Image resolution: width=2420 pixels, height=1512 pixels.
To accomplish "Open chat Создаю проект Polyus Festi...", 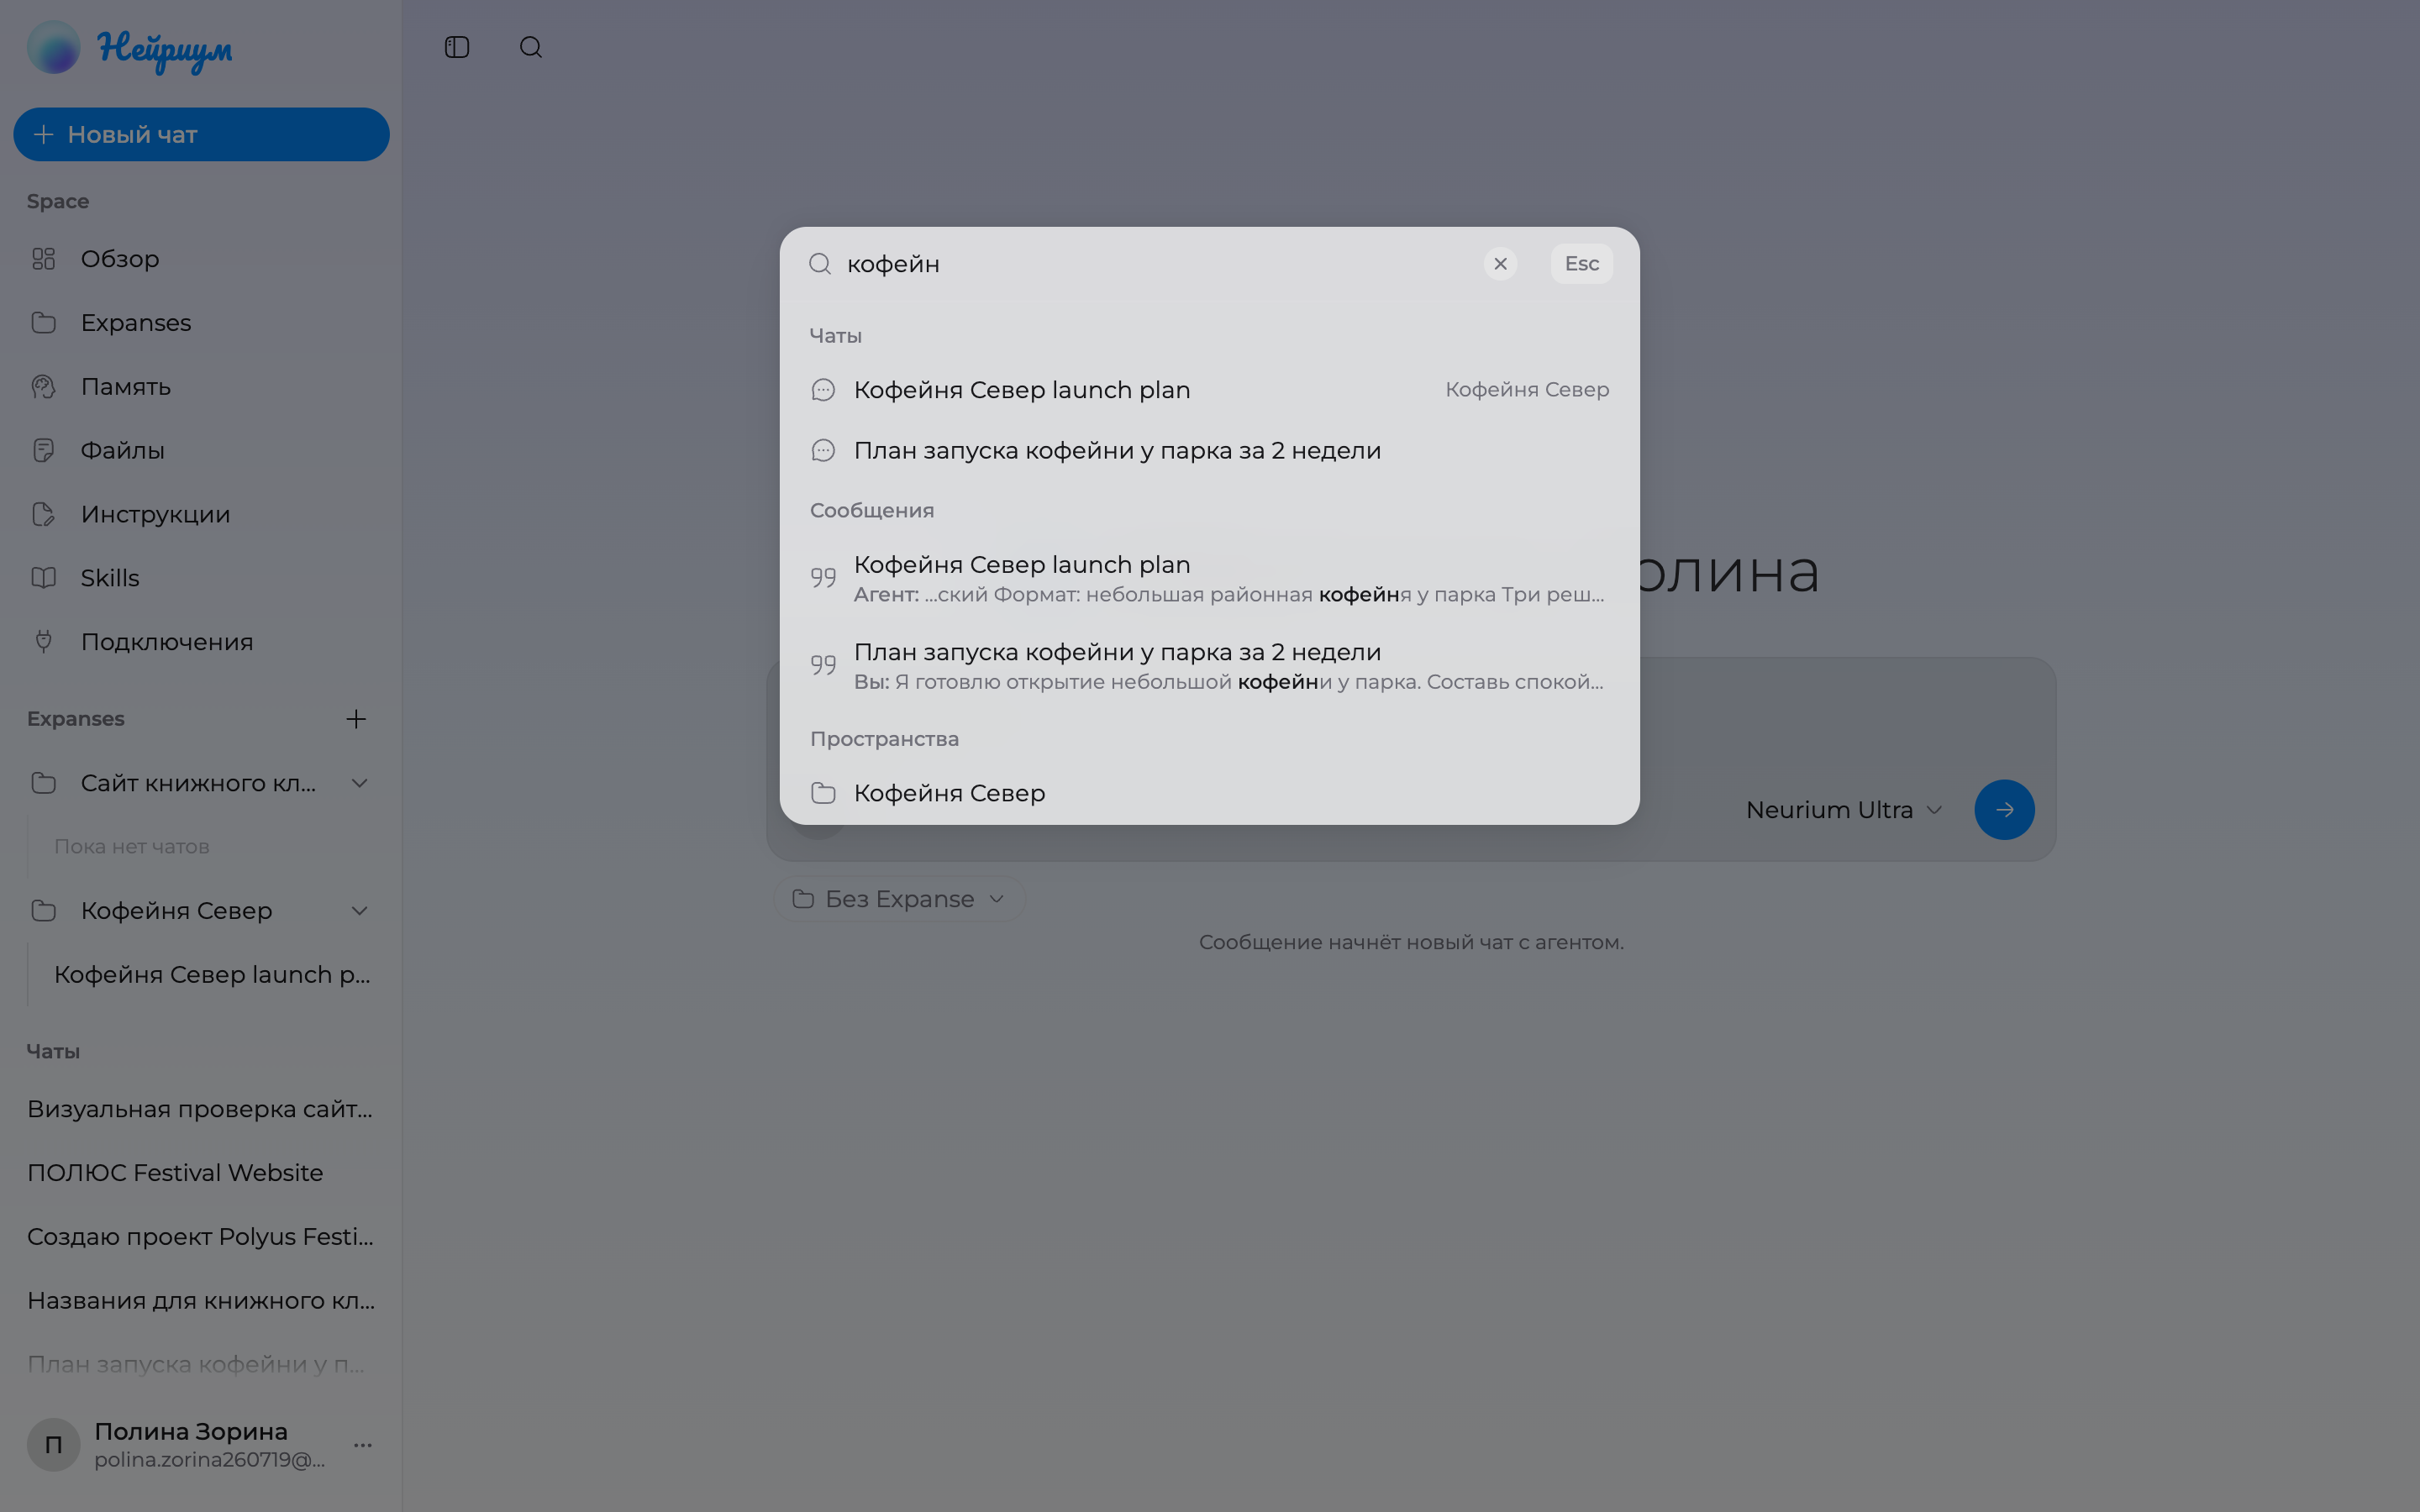I will coord(201,1237).
